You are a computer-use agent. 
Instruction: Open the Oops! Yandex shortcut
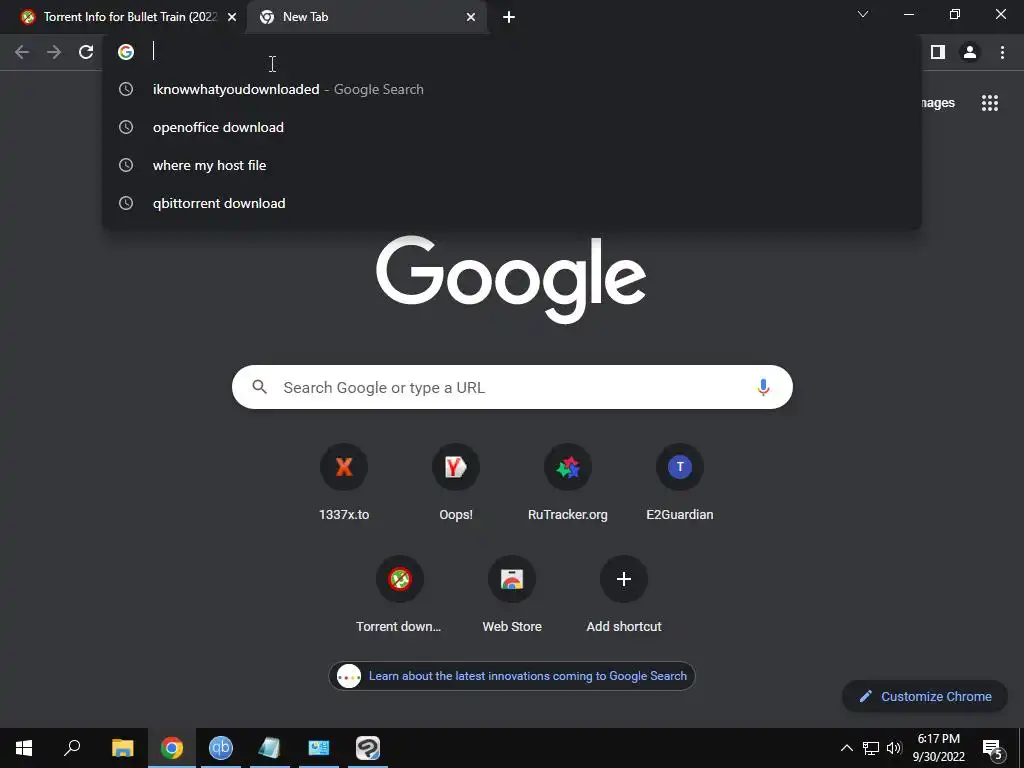point(456,482)
